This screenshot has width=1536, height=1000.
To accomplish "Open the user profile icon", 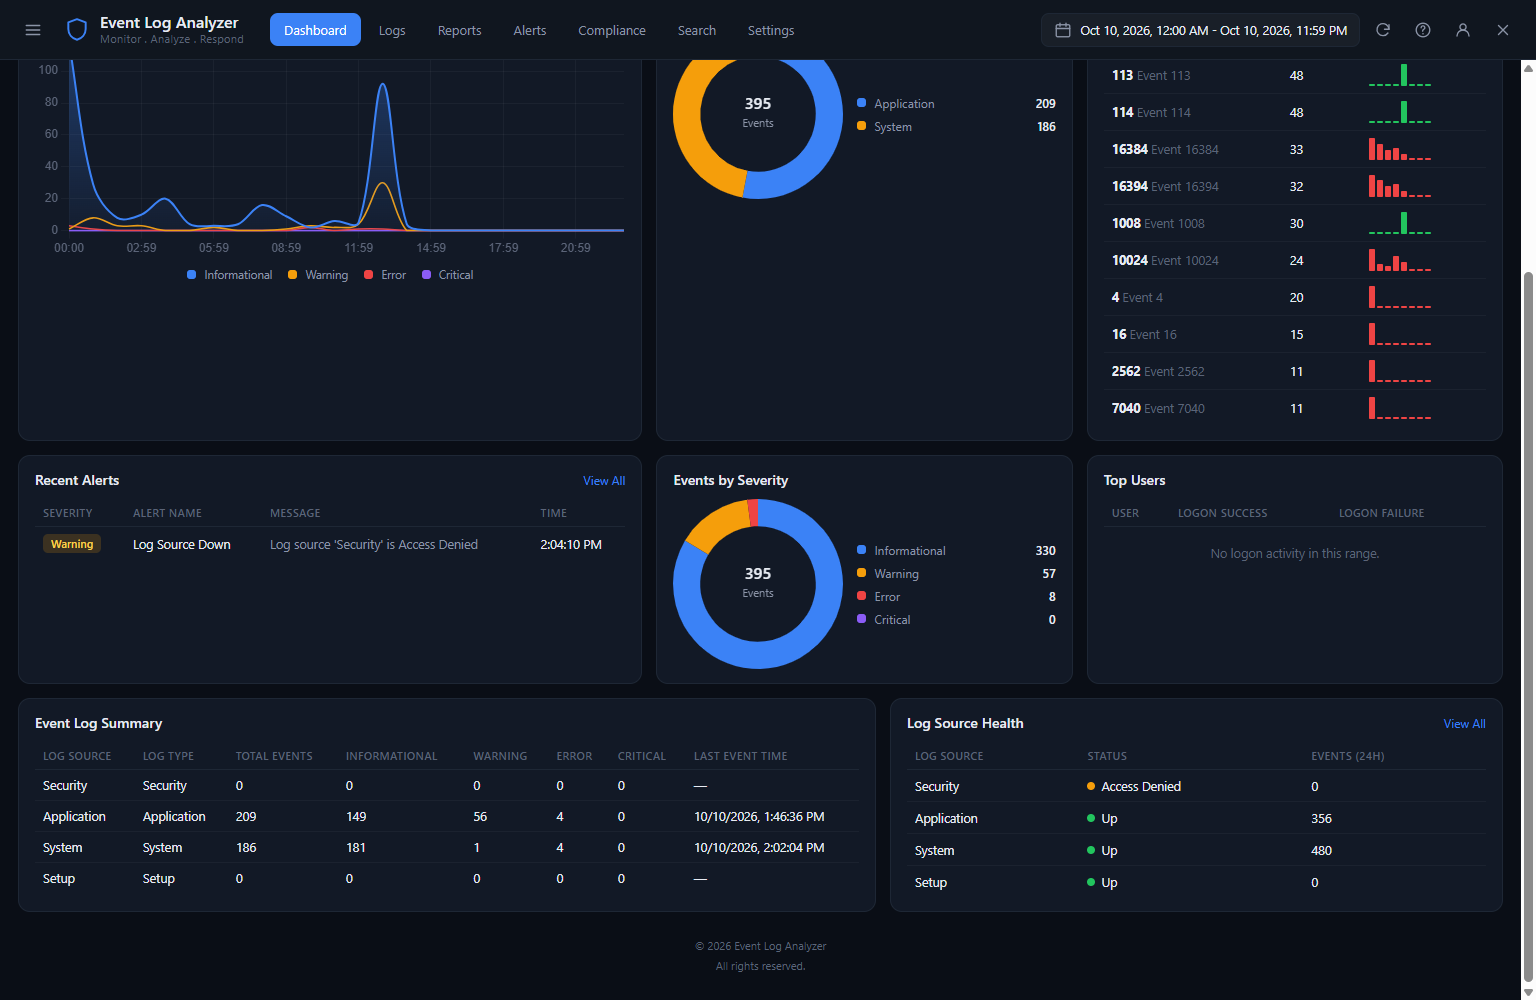I will pyautogui.click(x=1463, y=30).
